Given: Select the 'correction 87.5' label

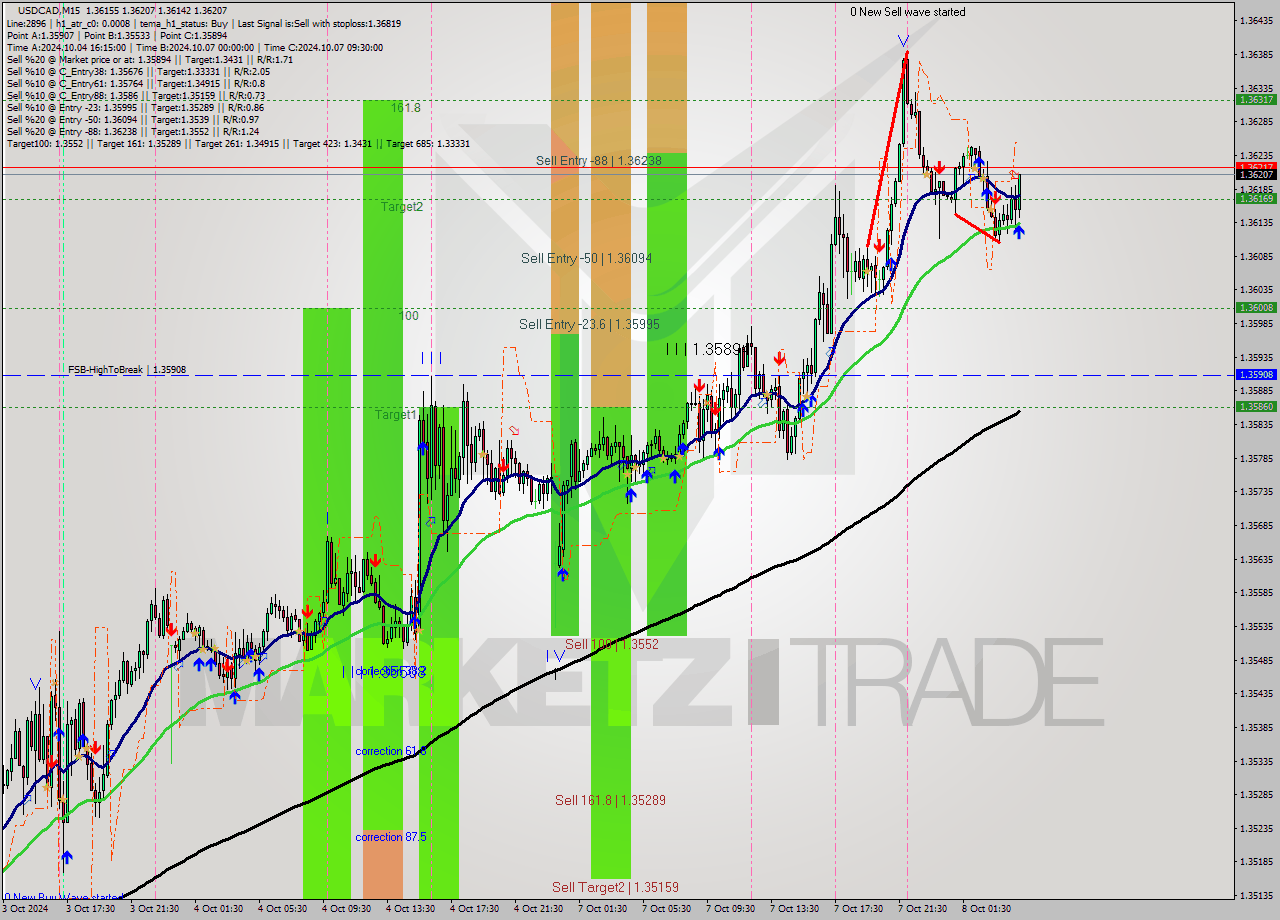Looking at the screenshot, I should 390,837.
